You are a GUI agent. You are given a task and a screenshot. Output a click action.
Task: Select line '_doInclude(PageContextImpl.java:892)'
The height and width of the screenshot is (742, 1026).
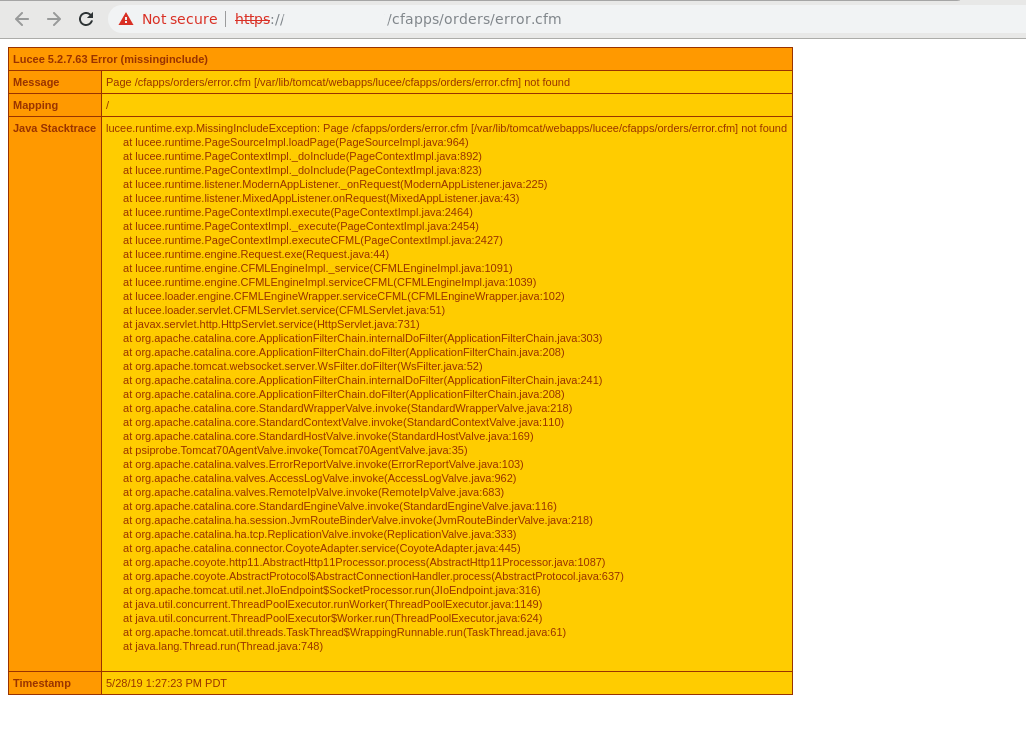coord(302,156)
